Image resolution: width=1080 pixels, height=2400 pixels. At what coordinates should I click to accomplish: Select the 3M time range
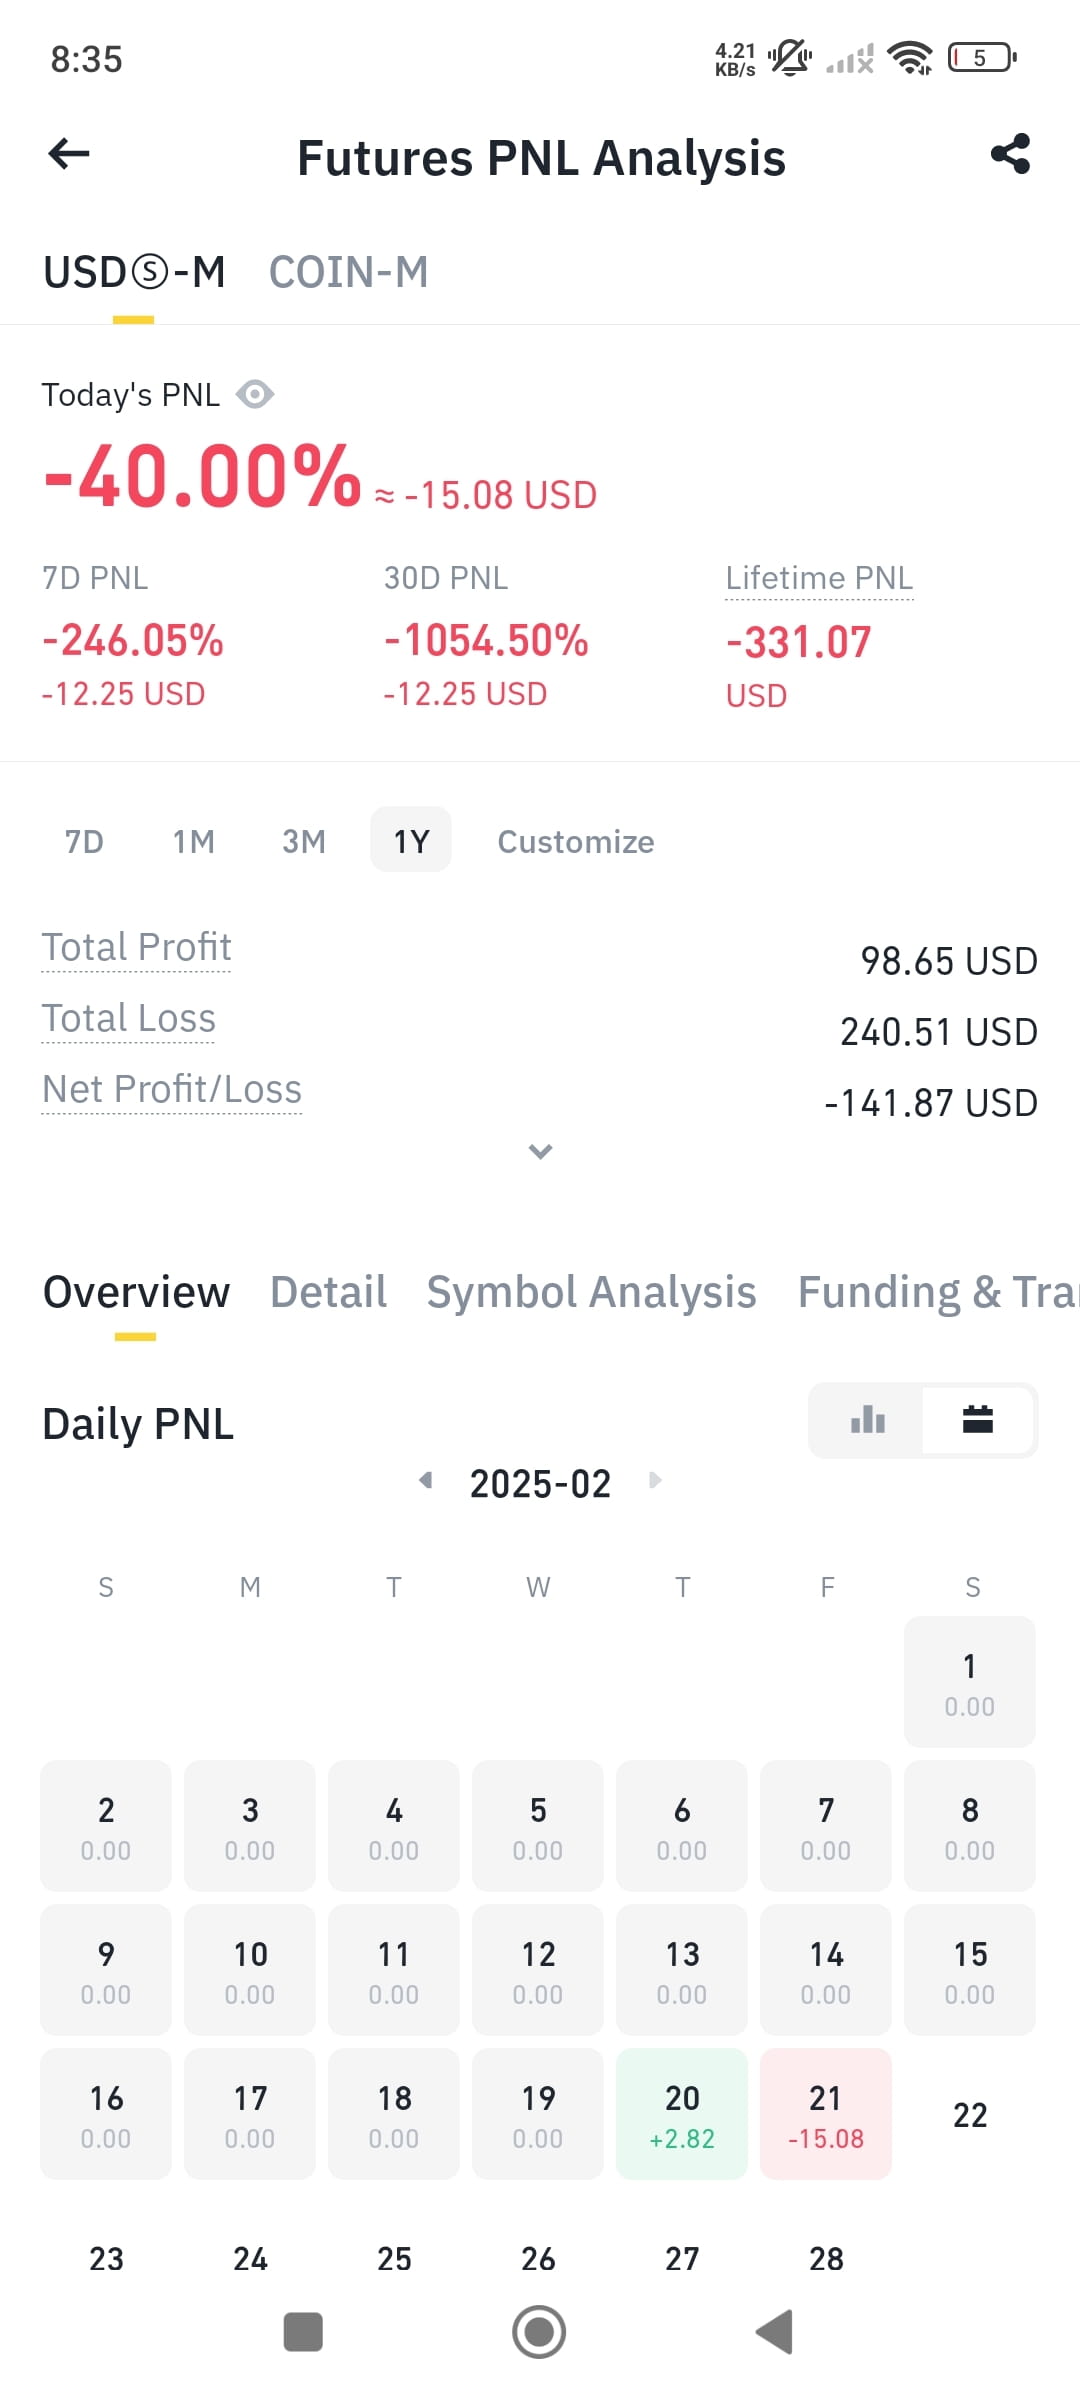pos(304,841)
